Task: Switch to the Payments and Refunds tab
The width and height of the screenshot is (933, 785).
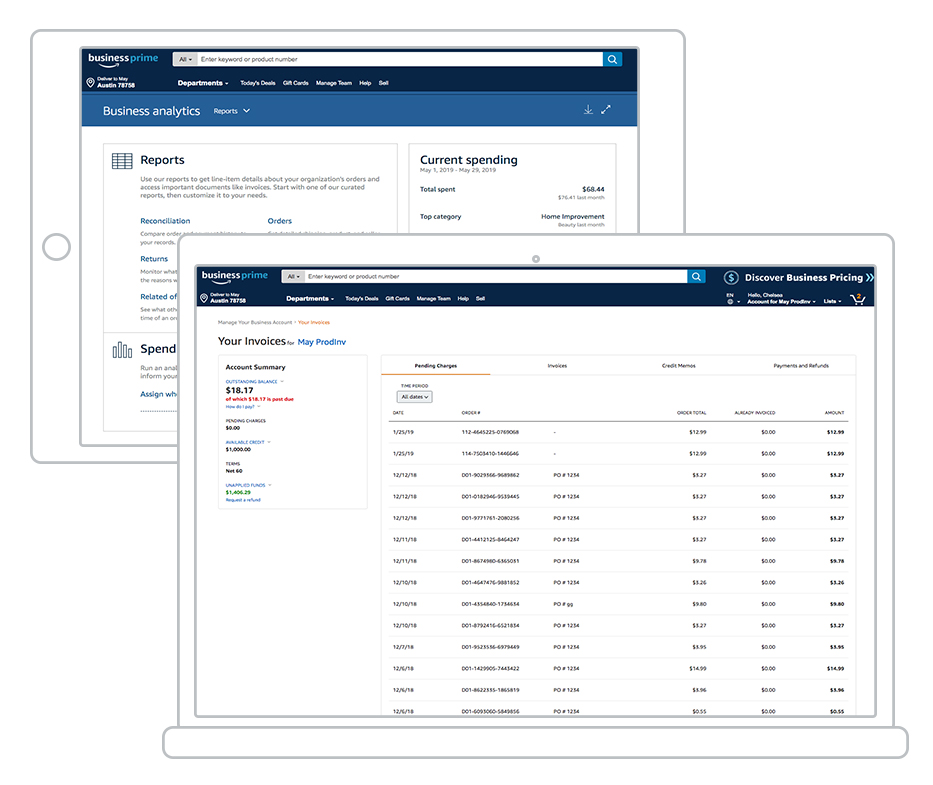Action: (x=800, y=366)
